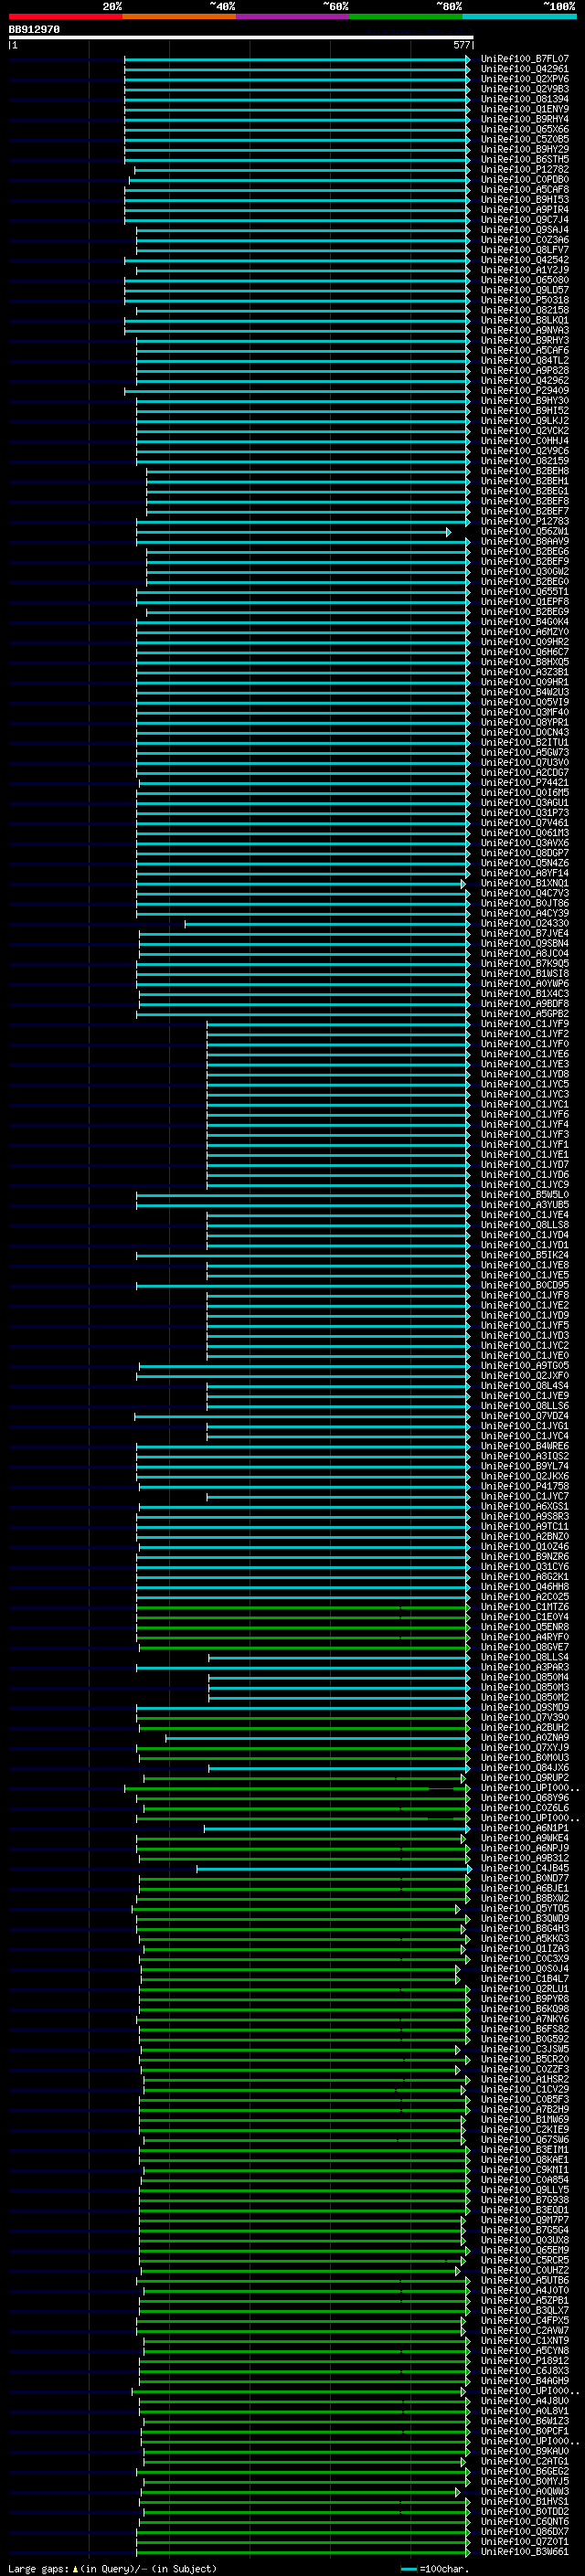
Task: Select the label UniRef100_A5CAF8
Action: click(525, 190)
